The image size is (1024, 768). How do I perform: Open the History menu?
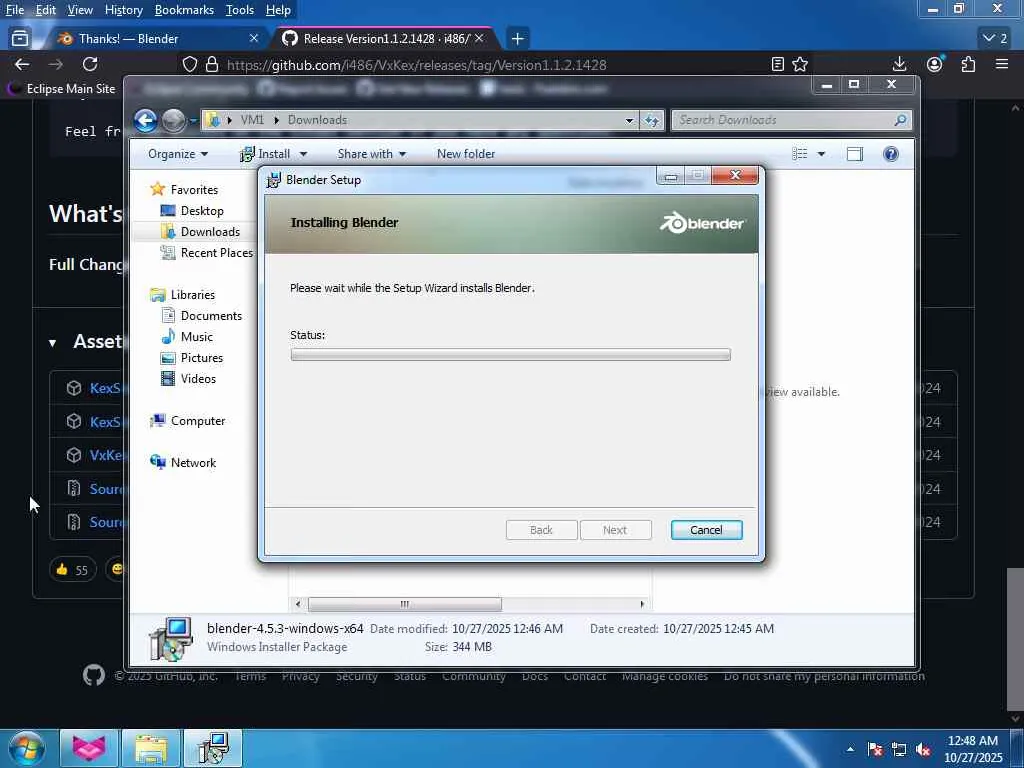point(123,10)
